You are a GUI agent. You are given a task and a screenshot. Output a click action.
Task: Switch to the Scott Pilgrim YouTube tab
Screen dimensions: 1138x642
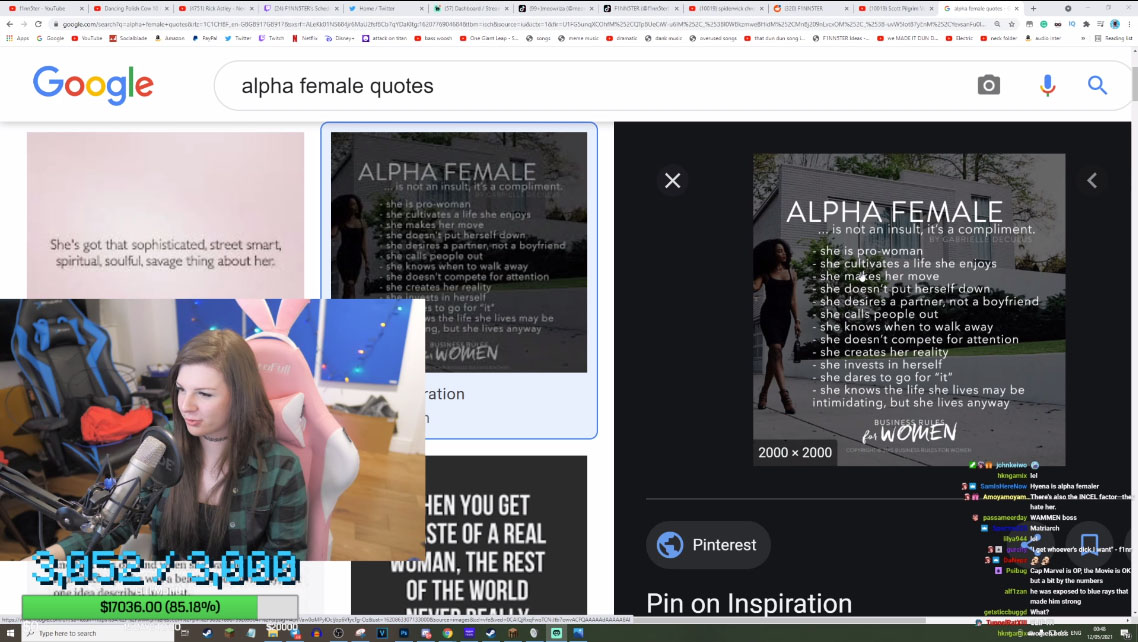896,9
